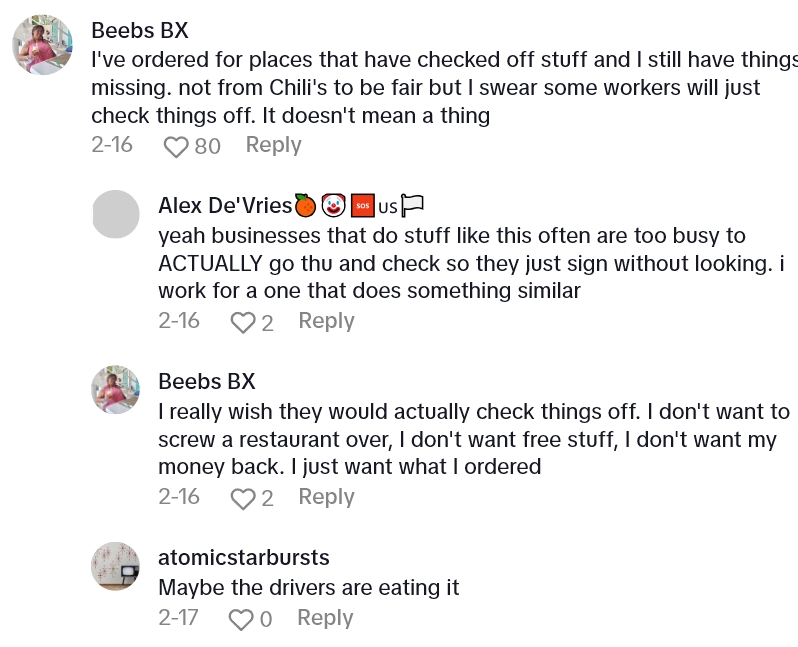Open Beebs BX's profile picture on the top comment
The image size is (798, 647).
point(42,46)
